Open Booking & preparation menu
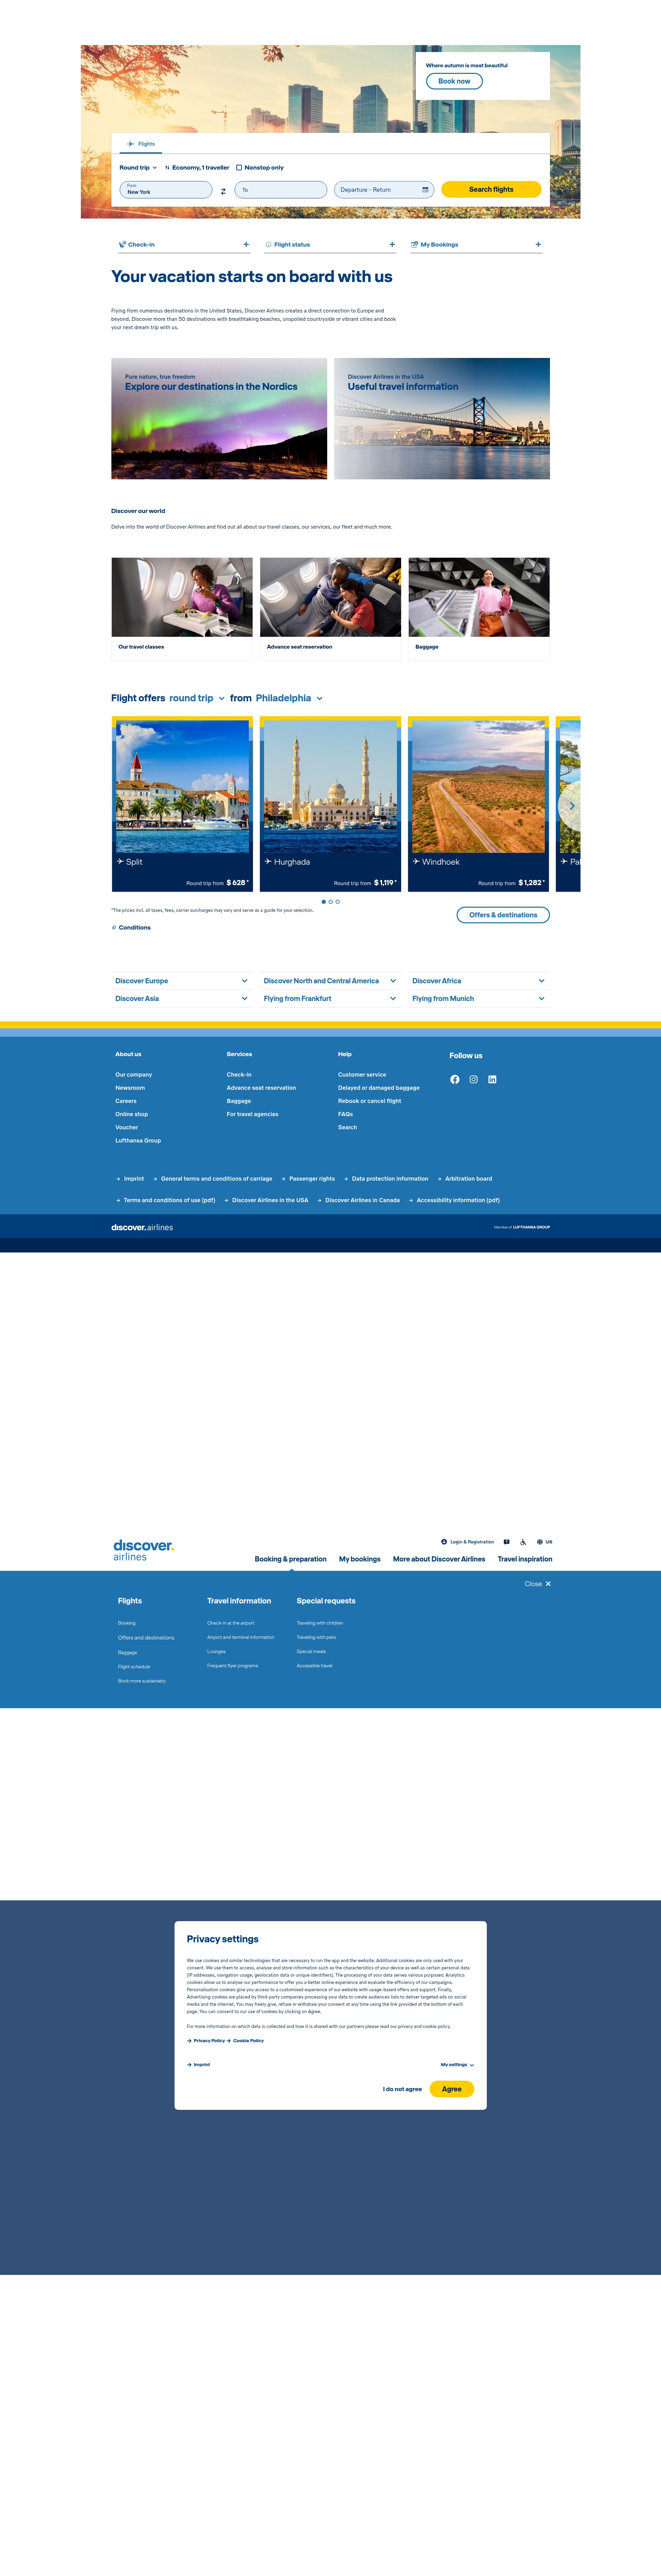Image resolution: width=661 pixels, height=2576 pixels. pyautogui.click(x=290, y=1559)
